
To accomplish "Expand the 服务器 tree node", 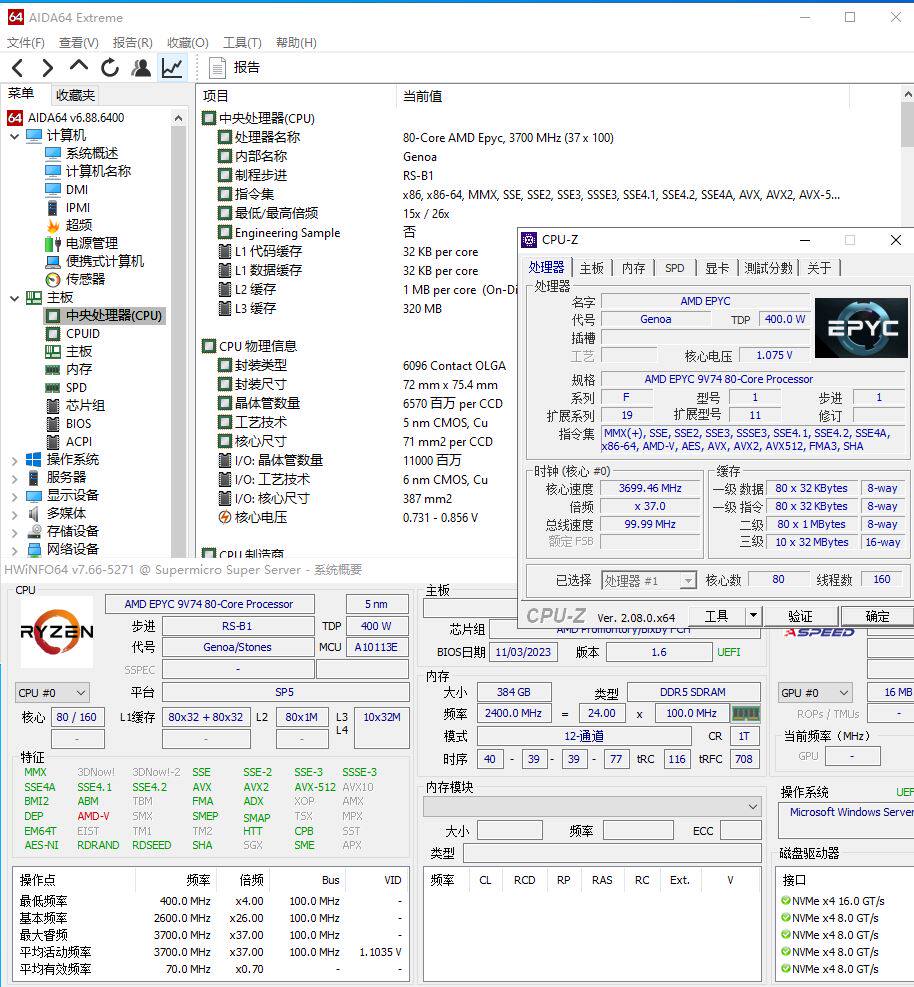I will (x=14, y=478).
